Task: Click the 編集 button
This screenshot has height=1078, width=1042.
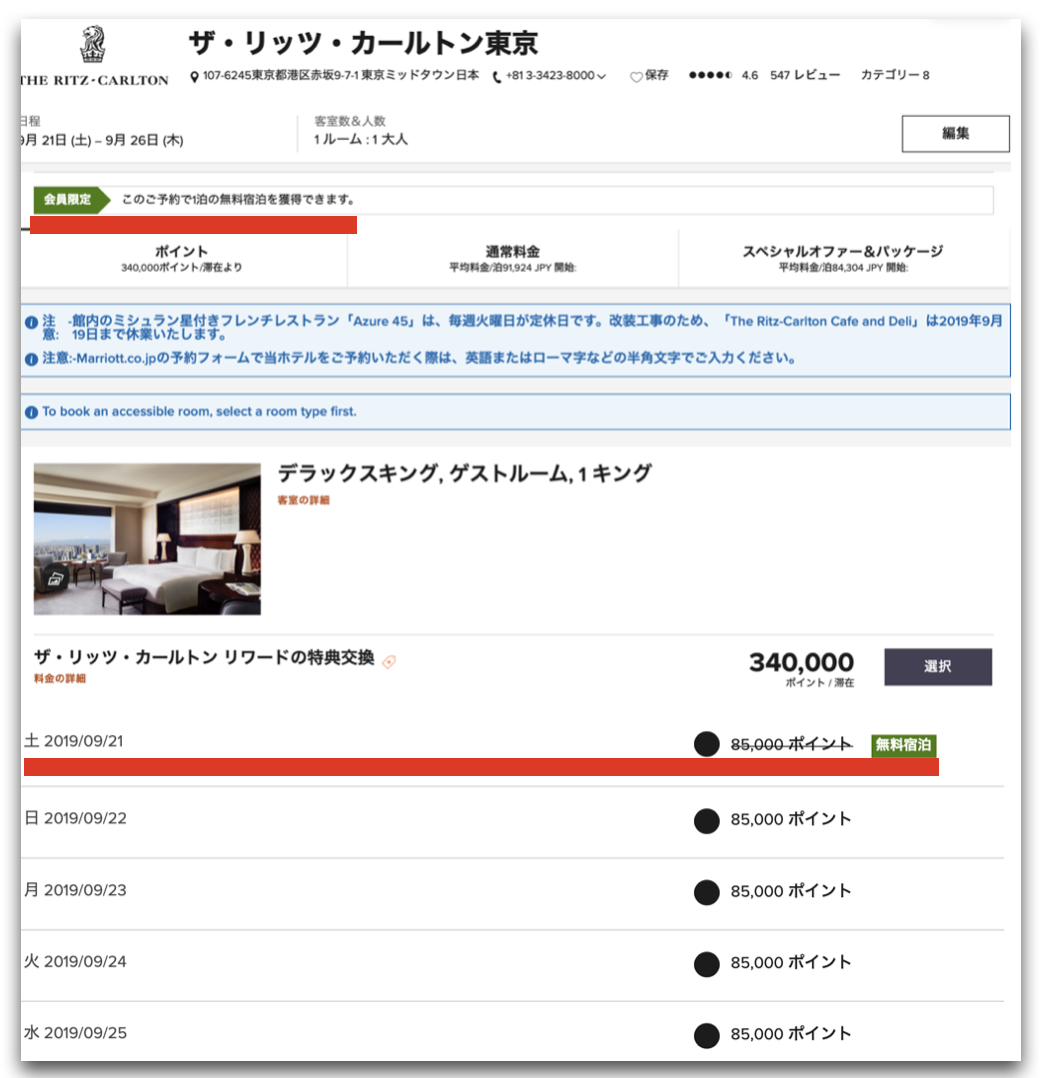Action: (x=955, y=133)
